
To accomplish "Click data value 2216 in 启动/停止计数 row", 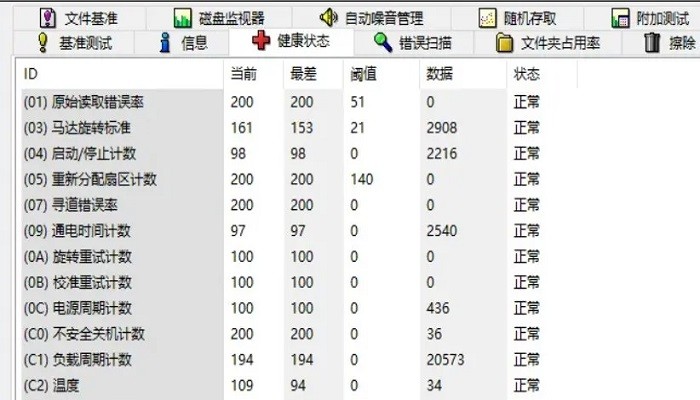I will pos(442,154).
